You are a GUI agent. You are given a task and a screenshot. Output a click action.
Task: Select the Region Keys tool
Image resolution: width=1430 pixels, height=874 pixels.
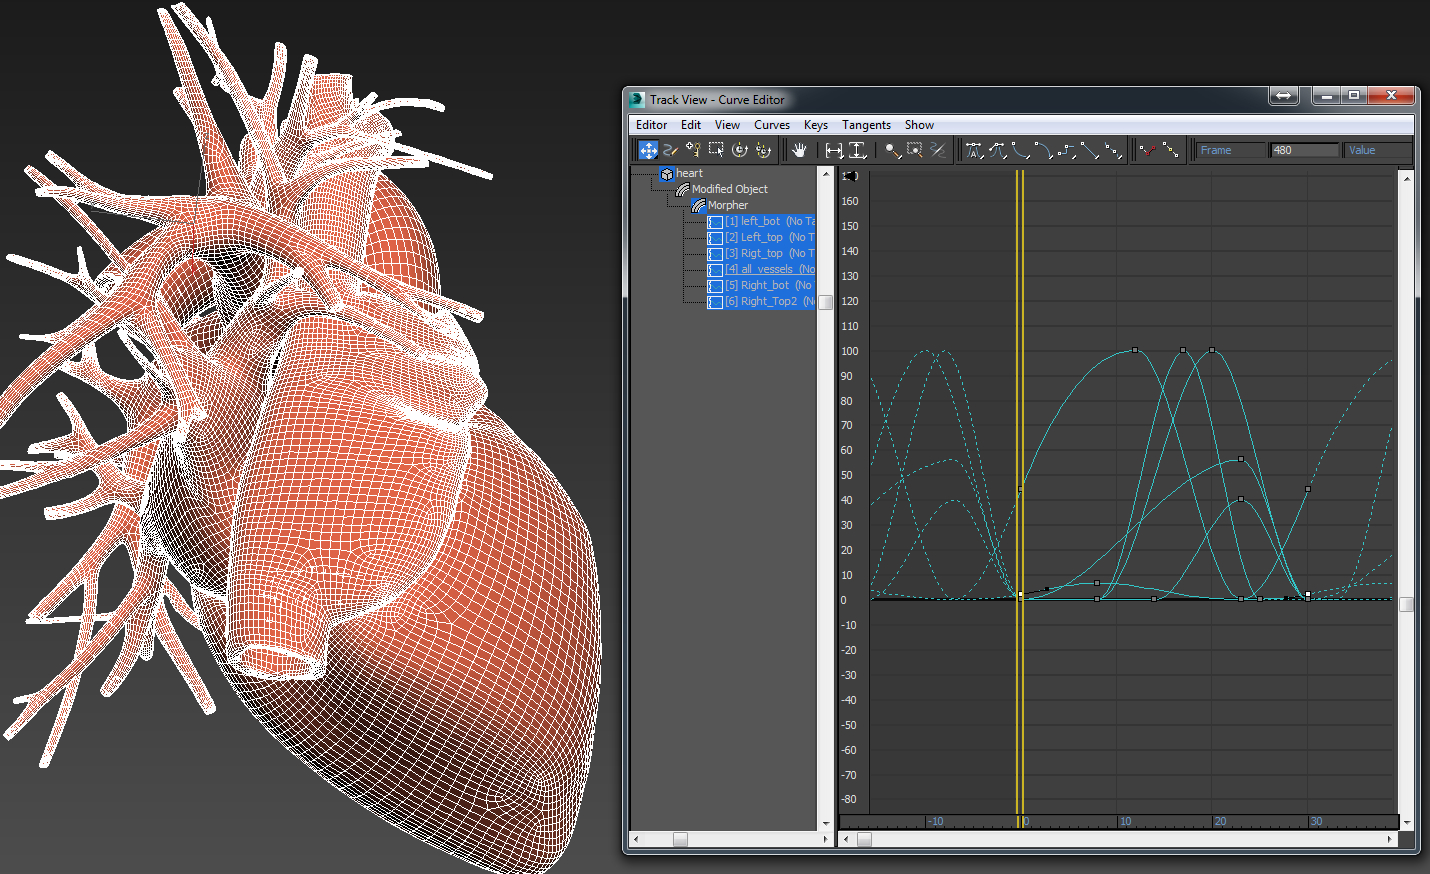[x=716, y=149]
